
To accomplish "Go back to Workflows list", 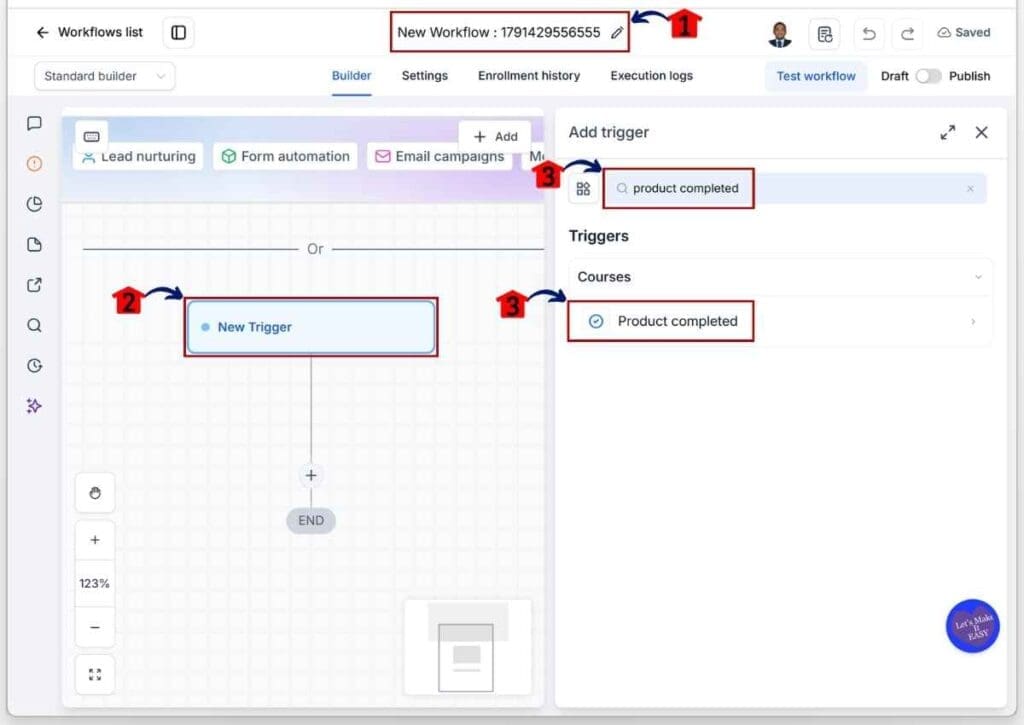I will click(x=89, y=32).
